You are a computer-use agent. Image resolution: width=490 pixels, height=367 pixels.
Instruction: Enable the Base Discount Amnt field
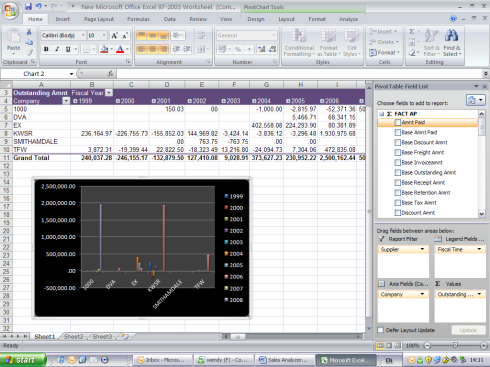[397, 142]
